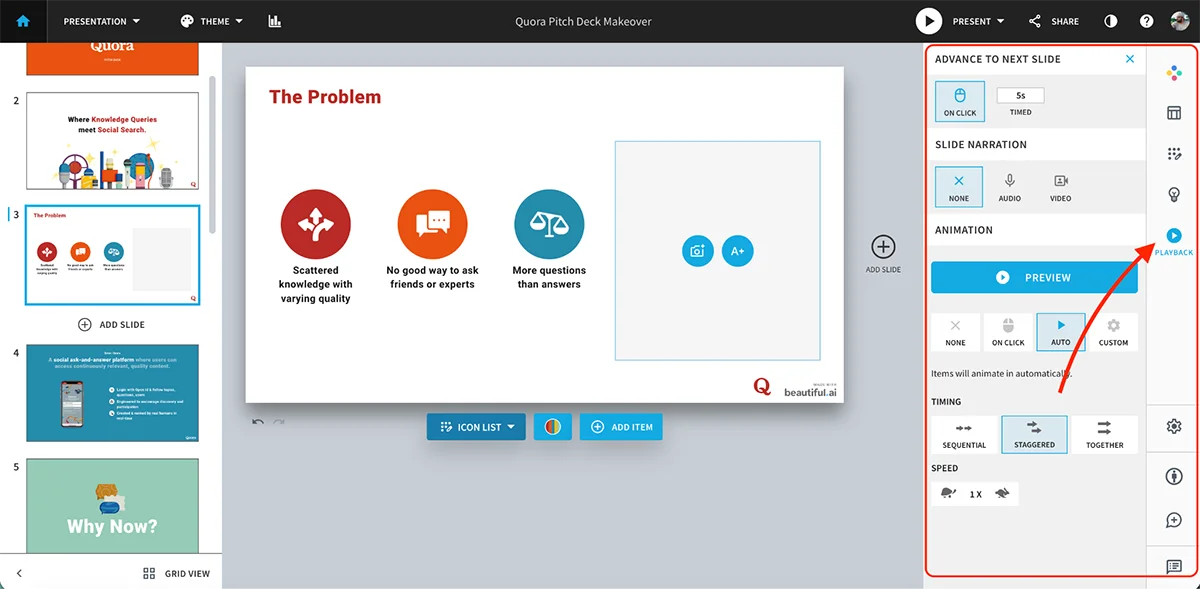This screenshot has width=1200, height=589.
Task: Select the Scattered knowledge with varying quality text
Action: pyautogui.click(x=316, y=284)
